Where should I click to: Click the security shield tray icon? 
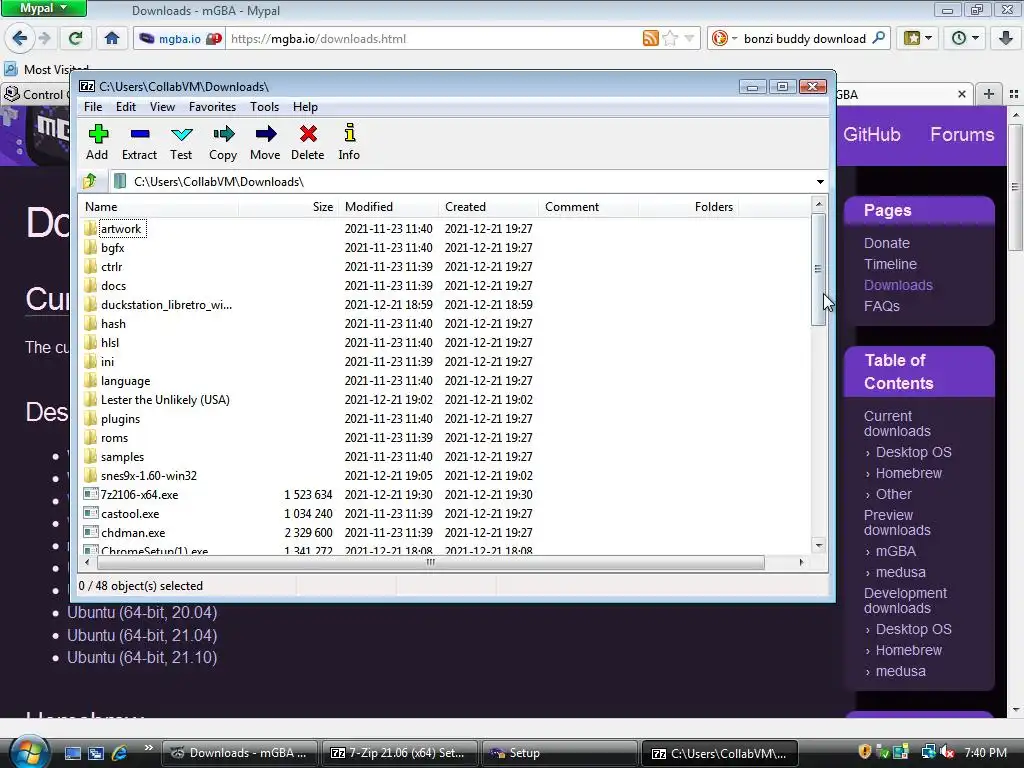click(x=865, y=752)
